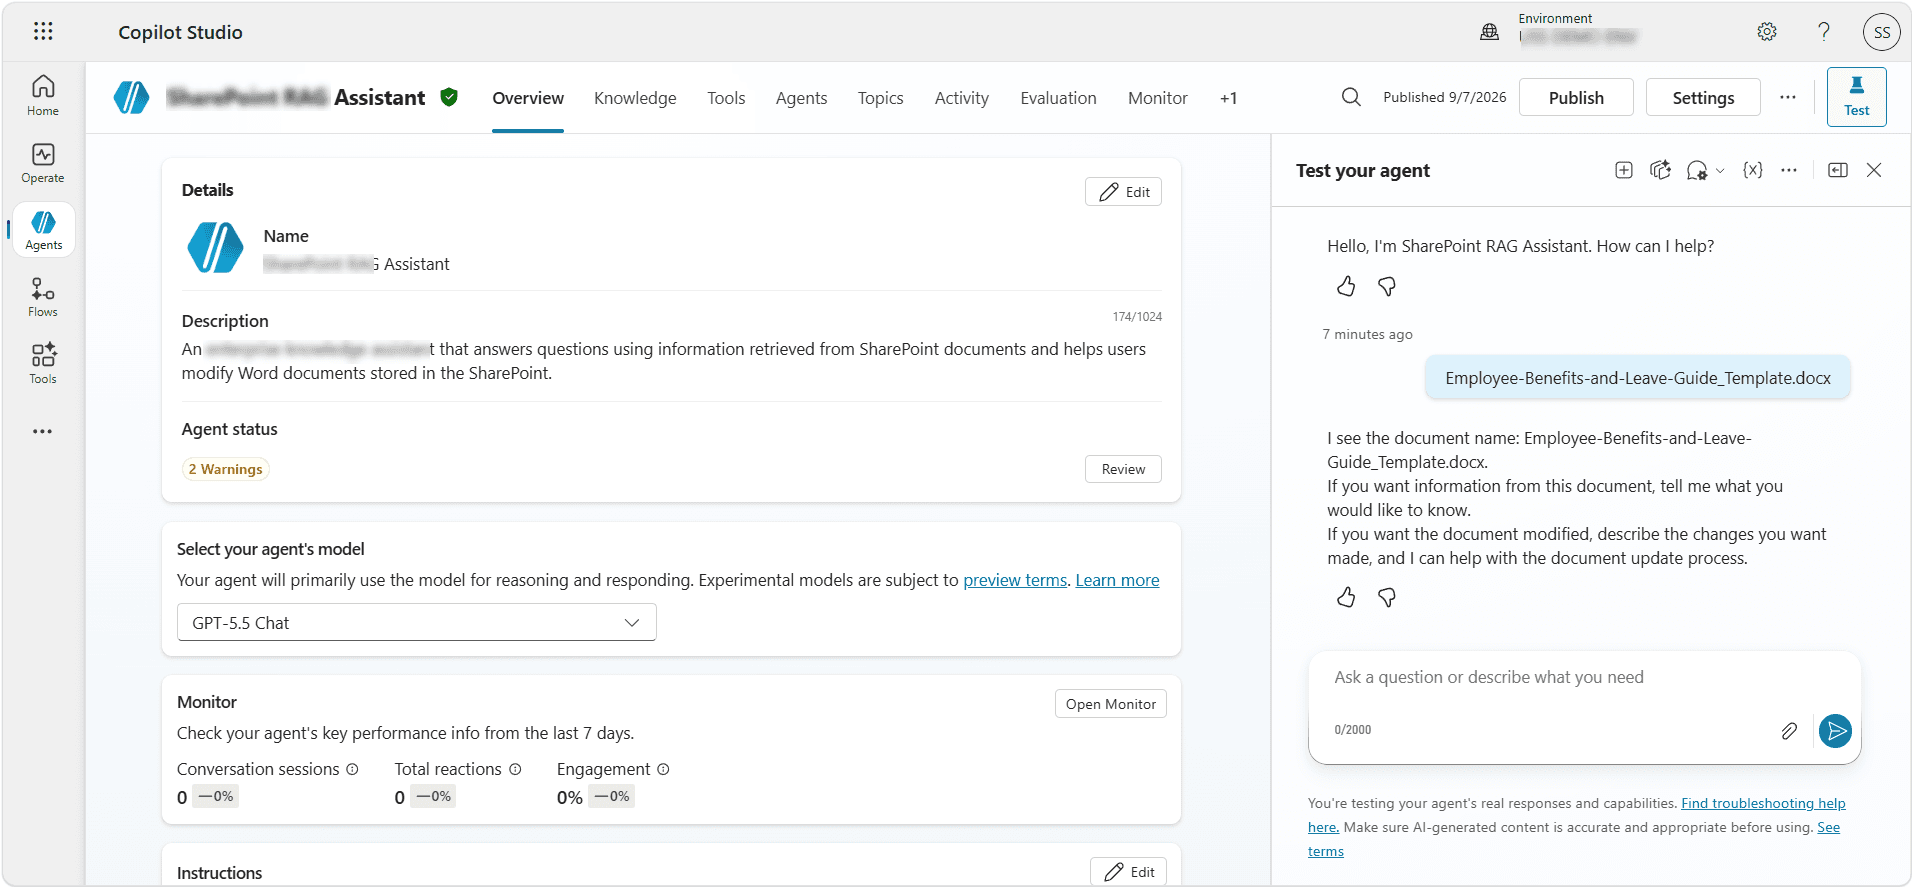
Task: Expand the conversation tracking dropdown arrow
Action: click(x=1720, y=171)
